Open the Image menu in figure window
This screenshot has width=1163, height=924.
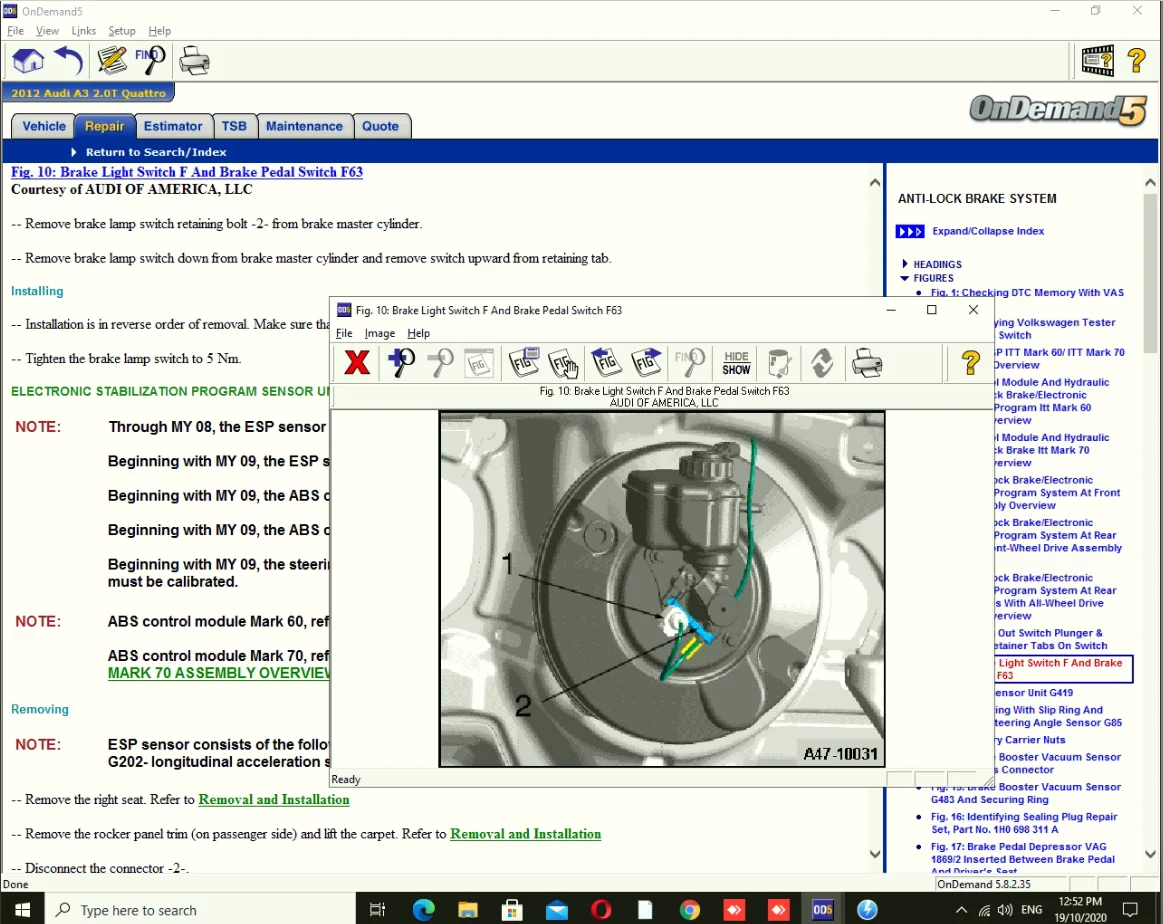click(x=379, y=333)
